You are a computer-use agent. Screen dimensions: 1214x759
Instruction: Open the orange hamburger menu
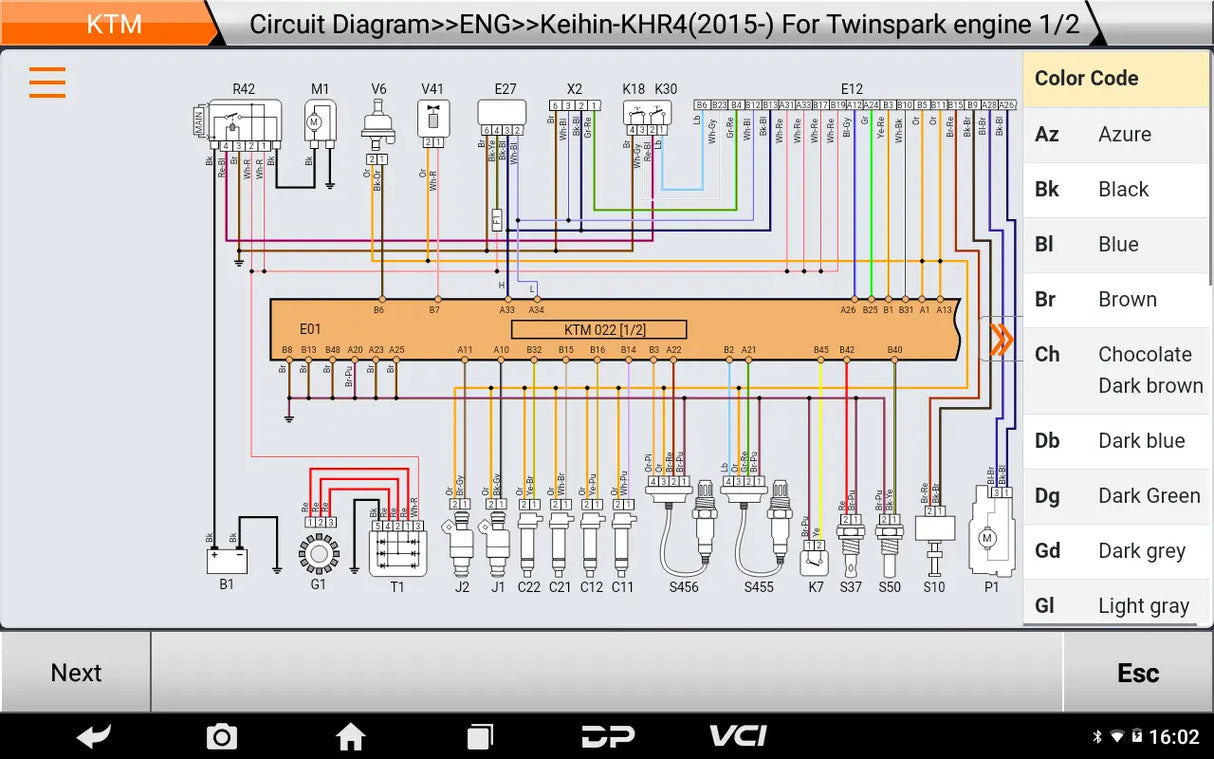pyautogui.click(x=47, y=82)
